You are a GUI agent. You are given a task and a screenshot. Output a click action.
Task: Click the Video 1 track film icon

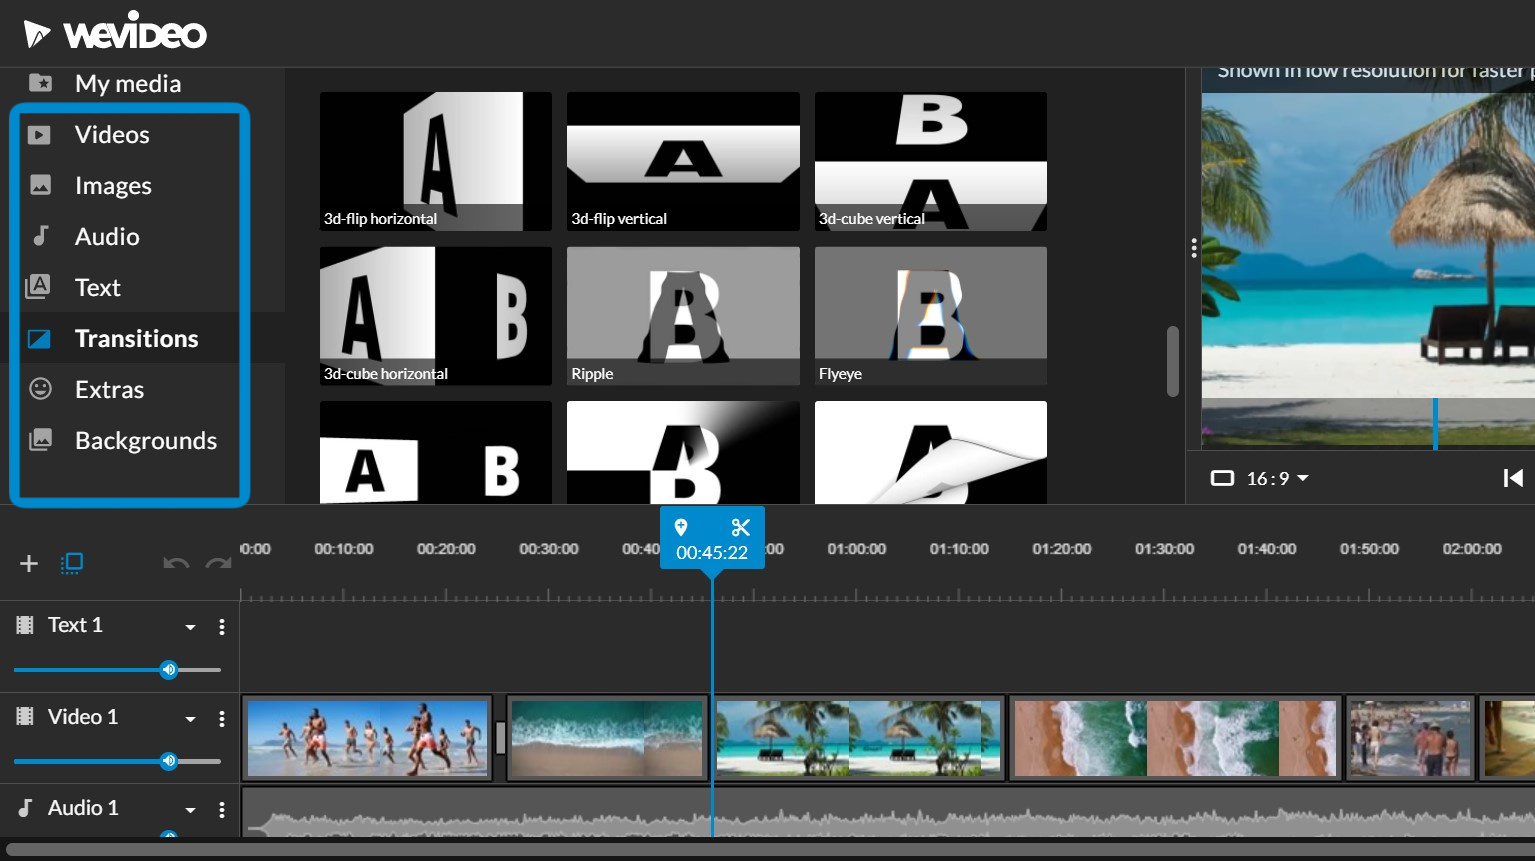tap(26, 716)
